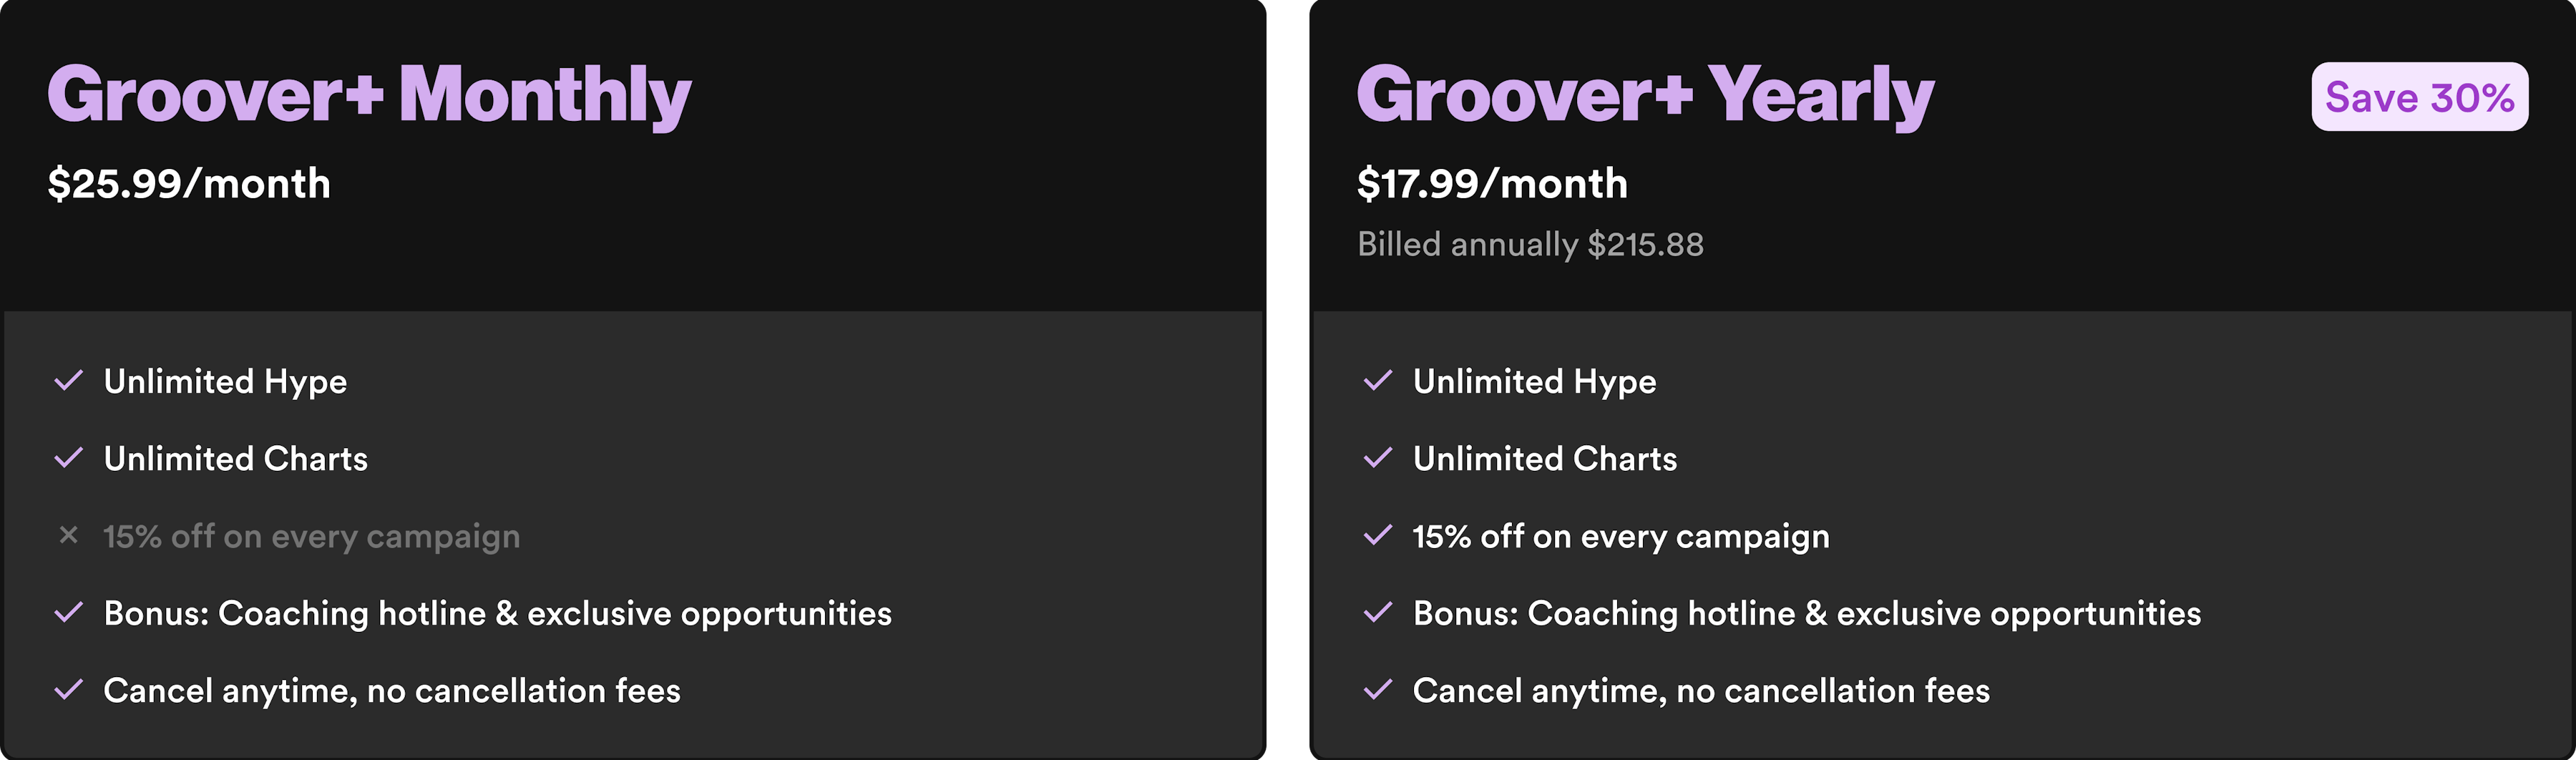The height and width of the screenshot is (760, 2576).
Task: Click the checkmark beside Yearly Coaching hotline bonus
Action: [x=1377, y=613]
